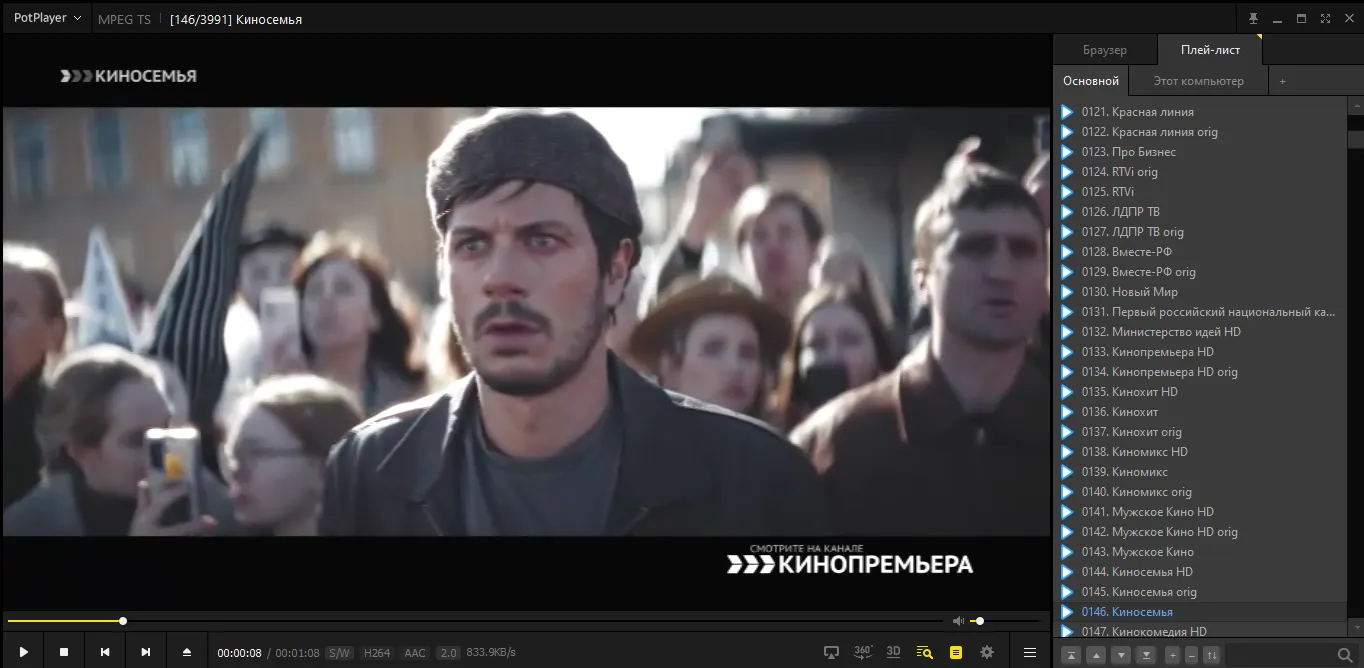Click the Play button
Viewport: 1364px width, 668px height.
point(23,652)
